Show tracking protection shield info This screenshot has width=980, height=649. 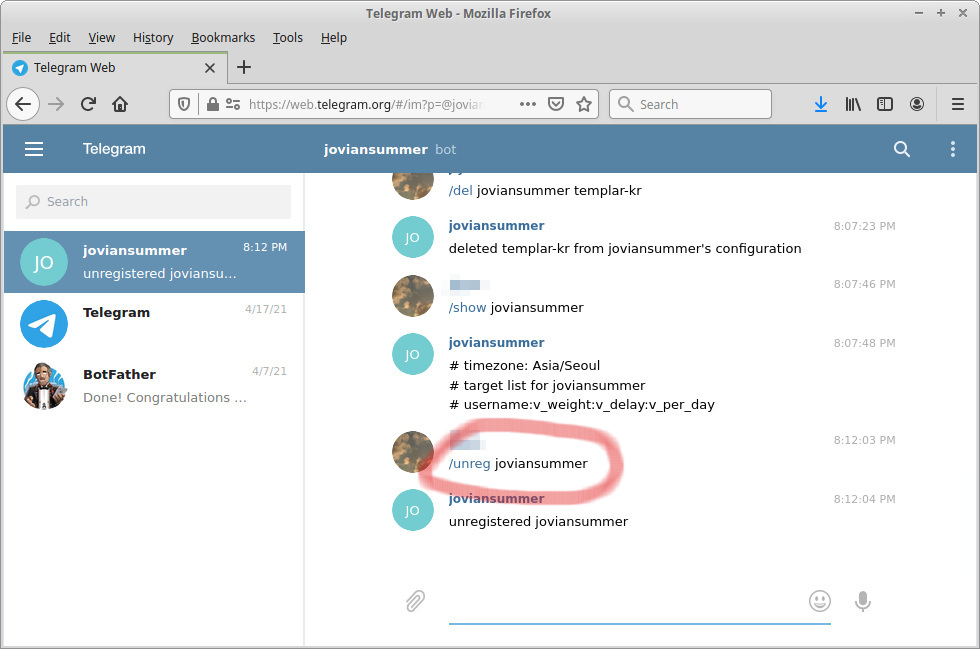click(184, 104)
